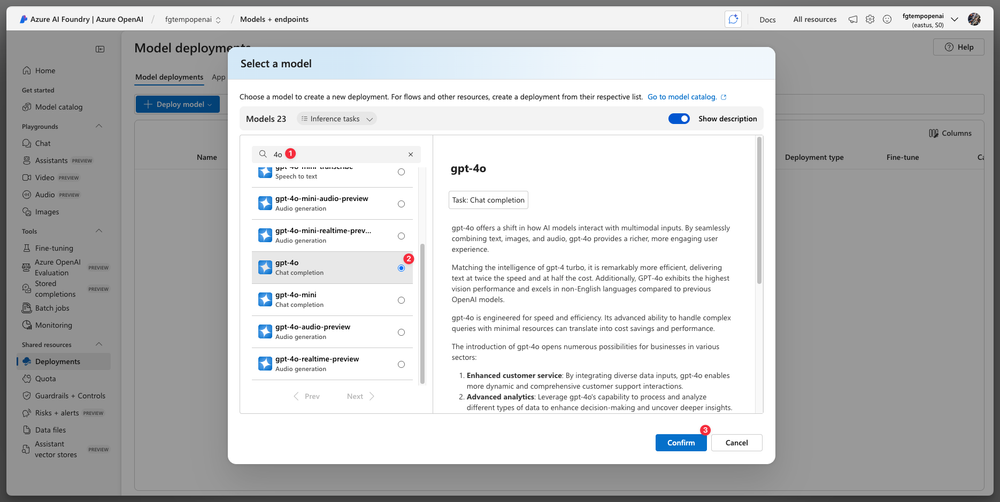Click the Task: Chat completion tag

[x=489, y=200]
